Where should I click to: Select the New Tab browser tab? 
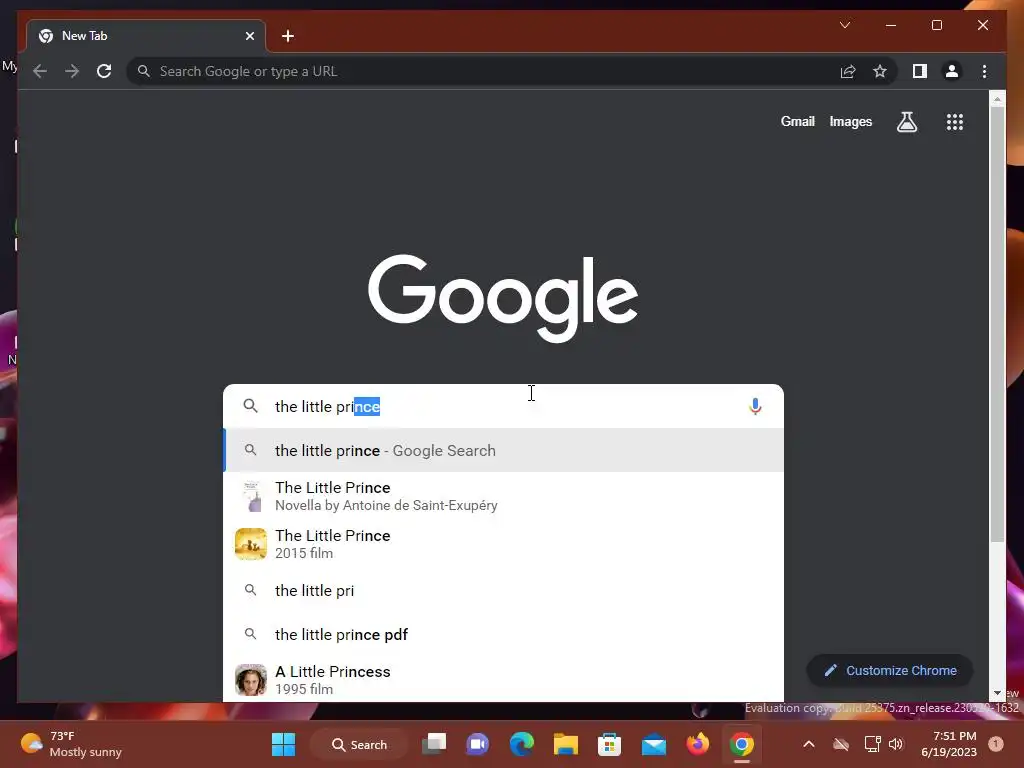coord(146,36)
